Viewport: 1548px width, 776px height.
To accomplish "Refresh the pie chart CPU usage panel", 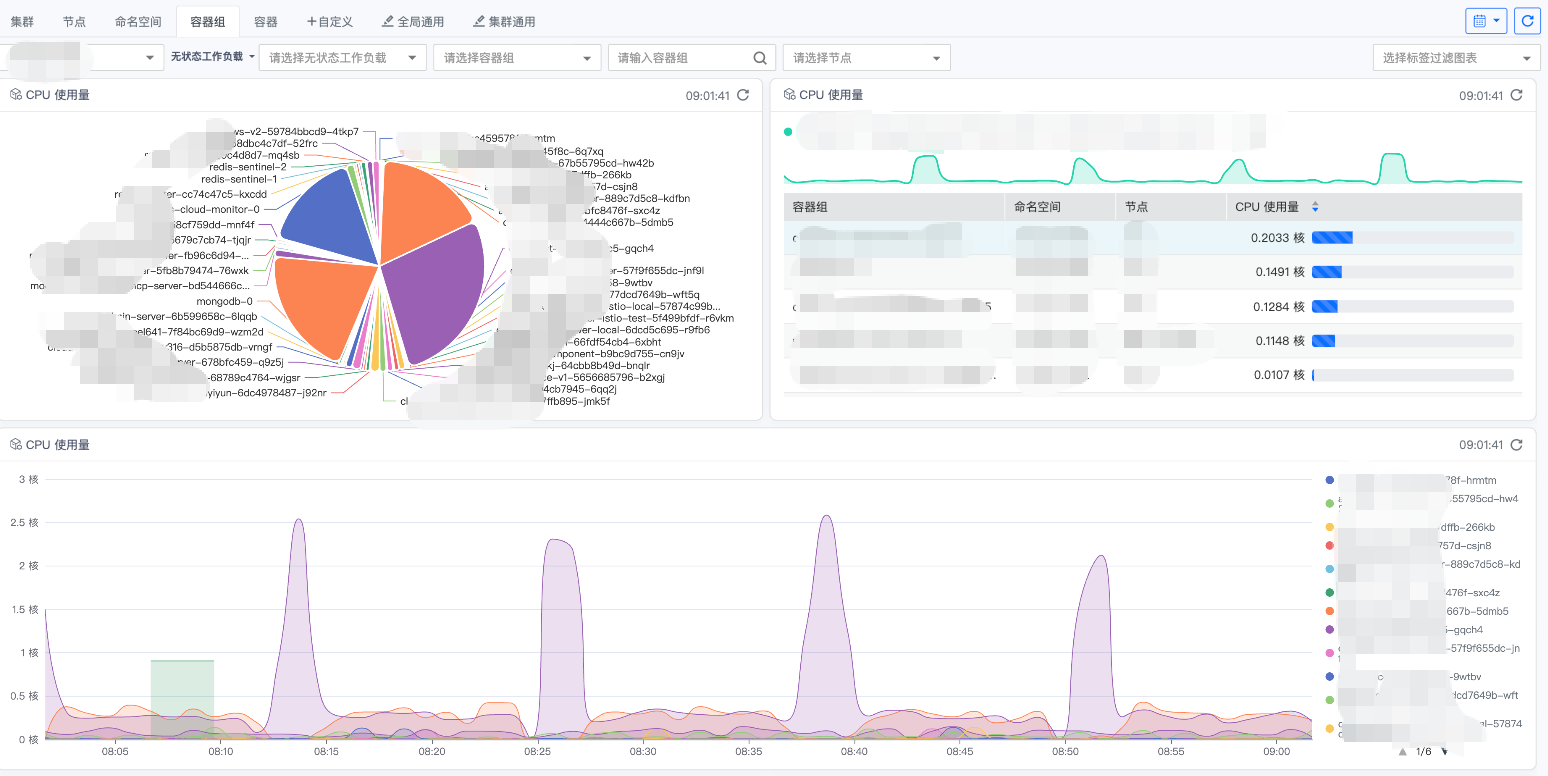I will pyautogui.click(x=743, y=95).
